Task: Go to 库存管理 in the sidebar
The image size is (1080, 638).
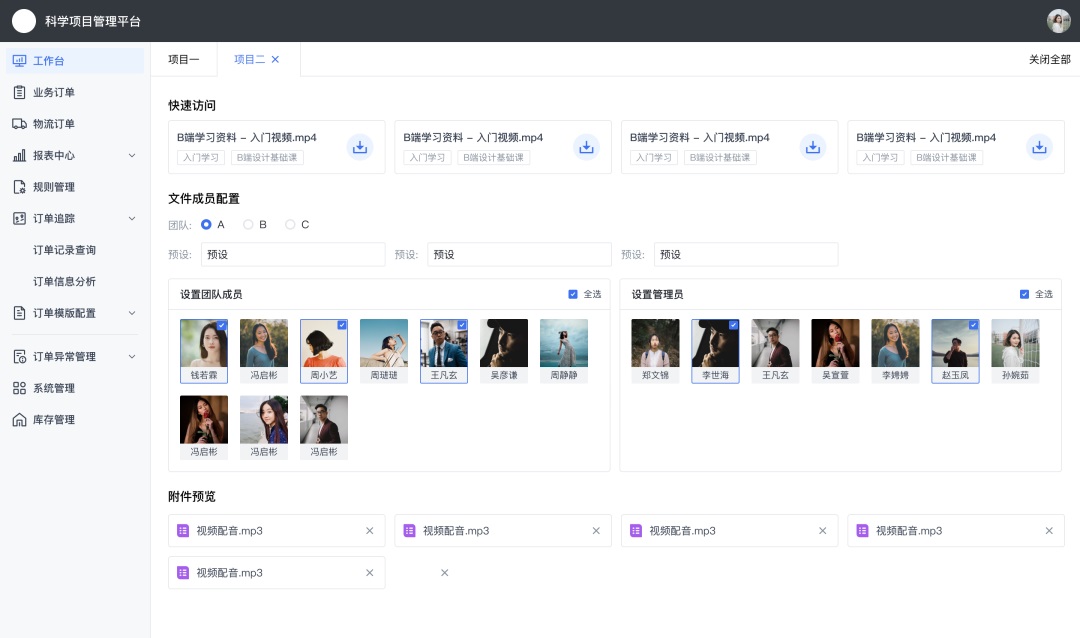Action: 54,420
